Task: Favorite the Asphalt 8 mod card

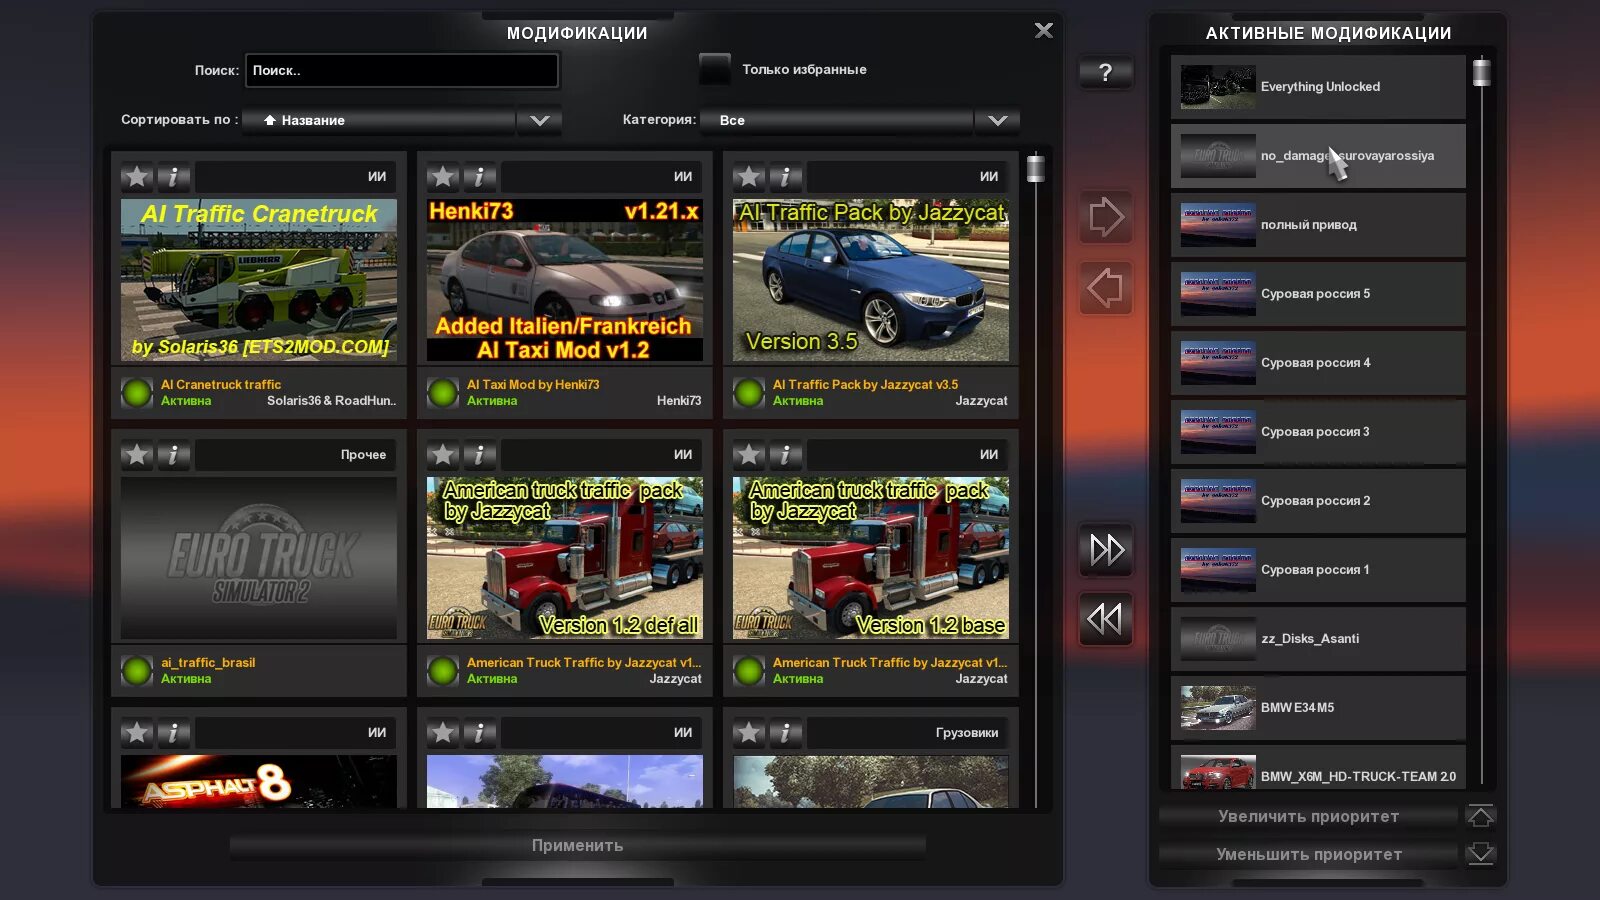Action: tap(137, 733)
